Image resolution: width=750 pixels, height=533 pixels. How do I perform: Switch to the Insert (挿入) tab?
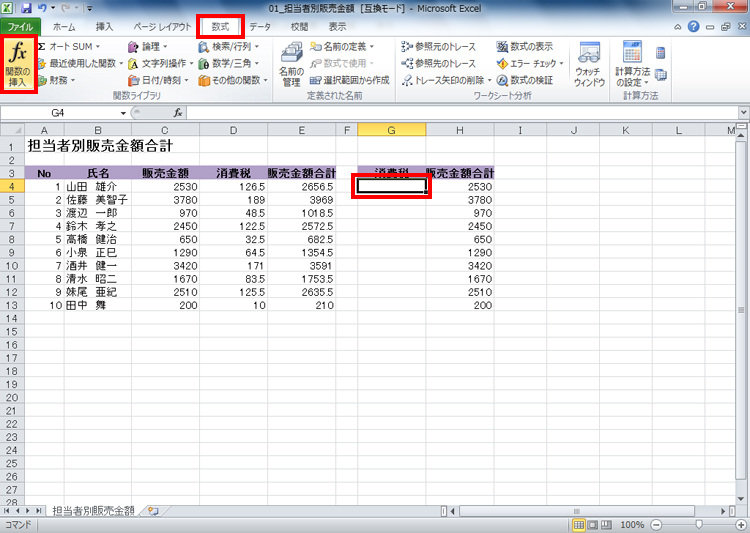104,27
